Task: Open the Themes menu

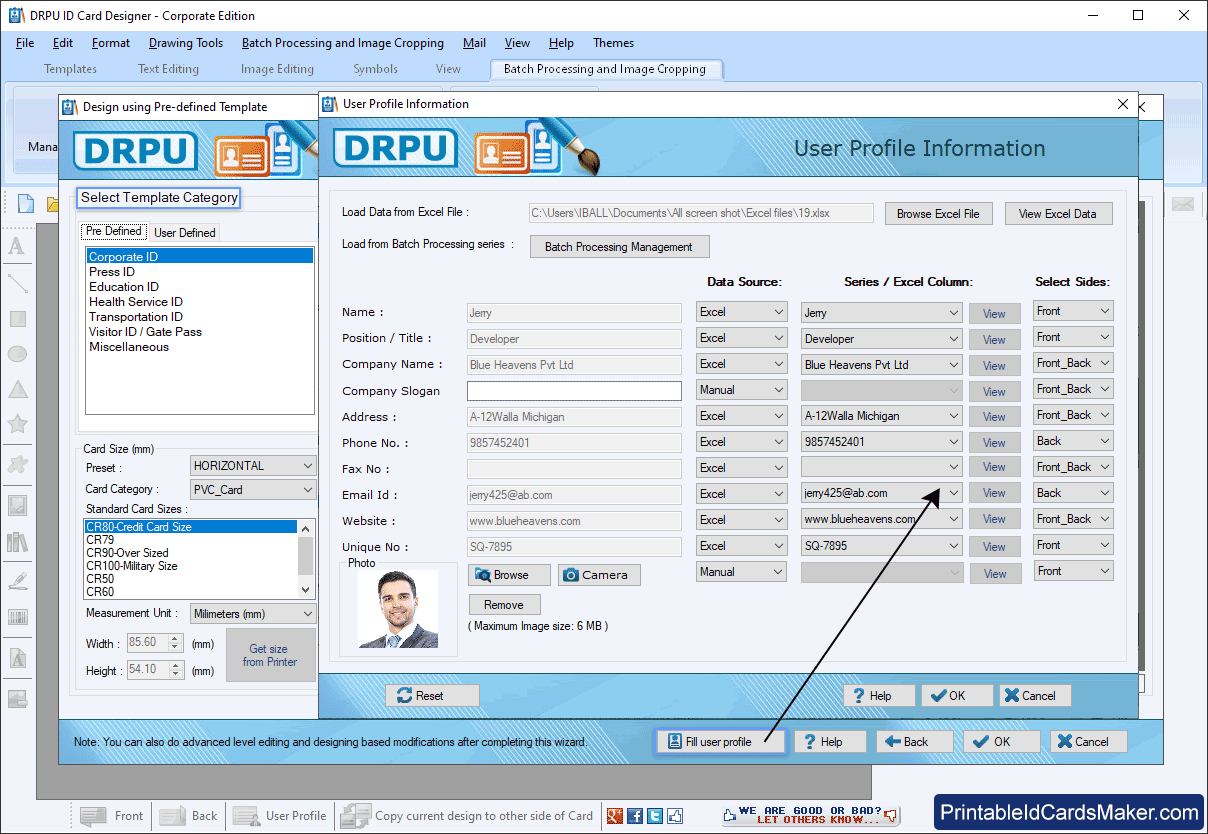Action: (x=613, y=43)
